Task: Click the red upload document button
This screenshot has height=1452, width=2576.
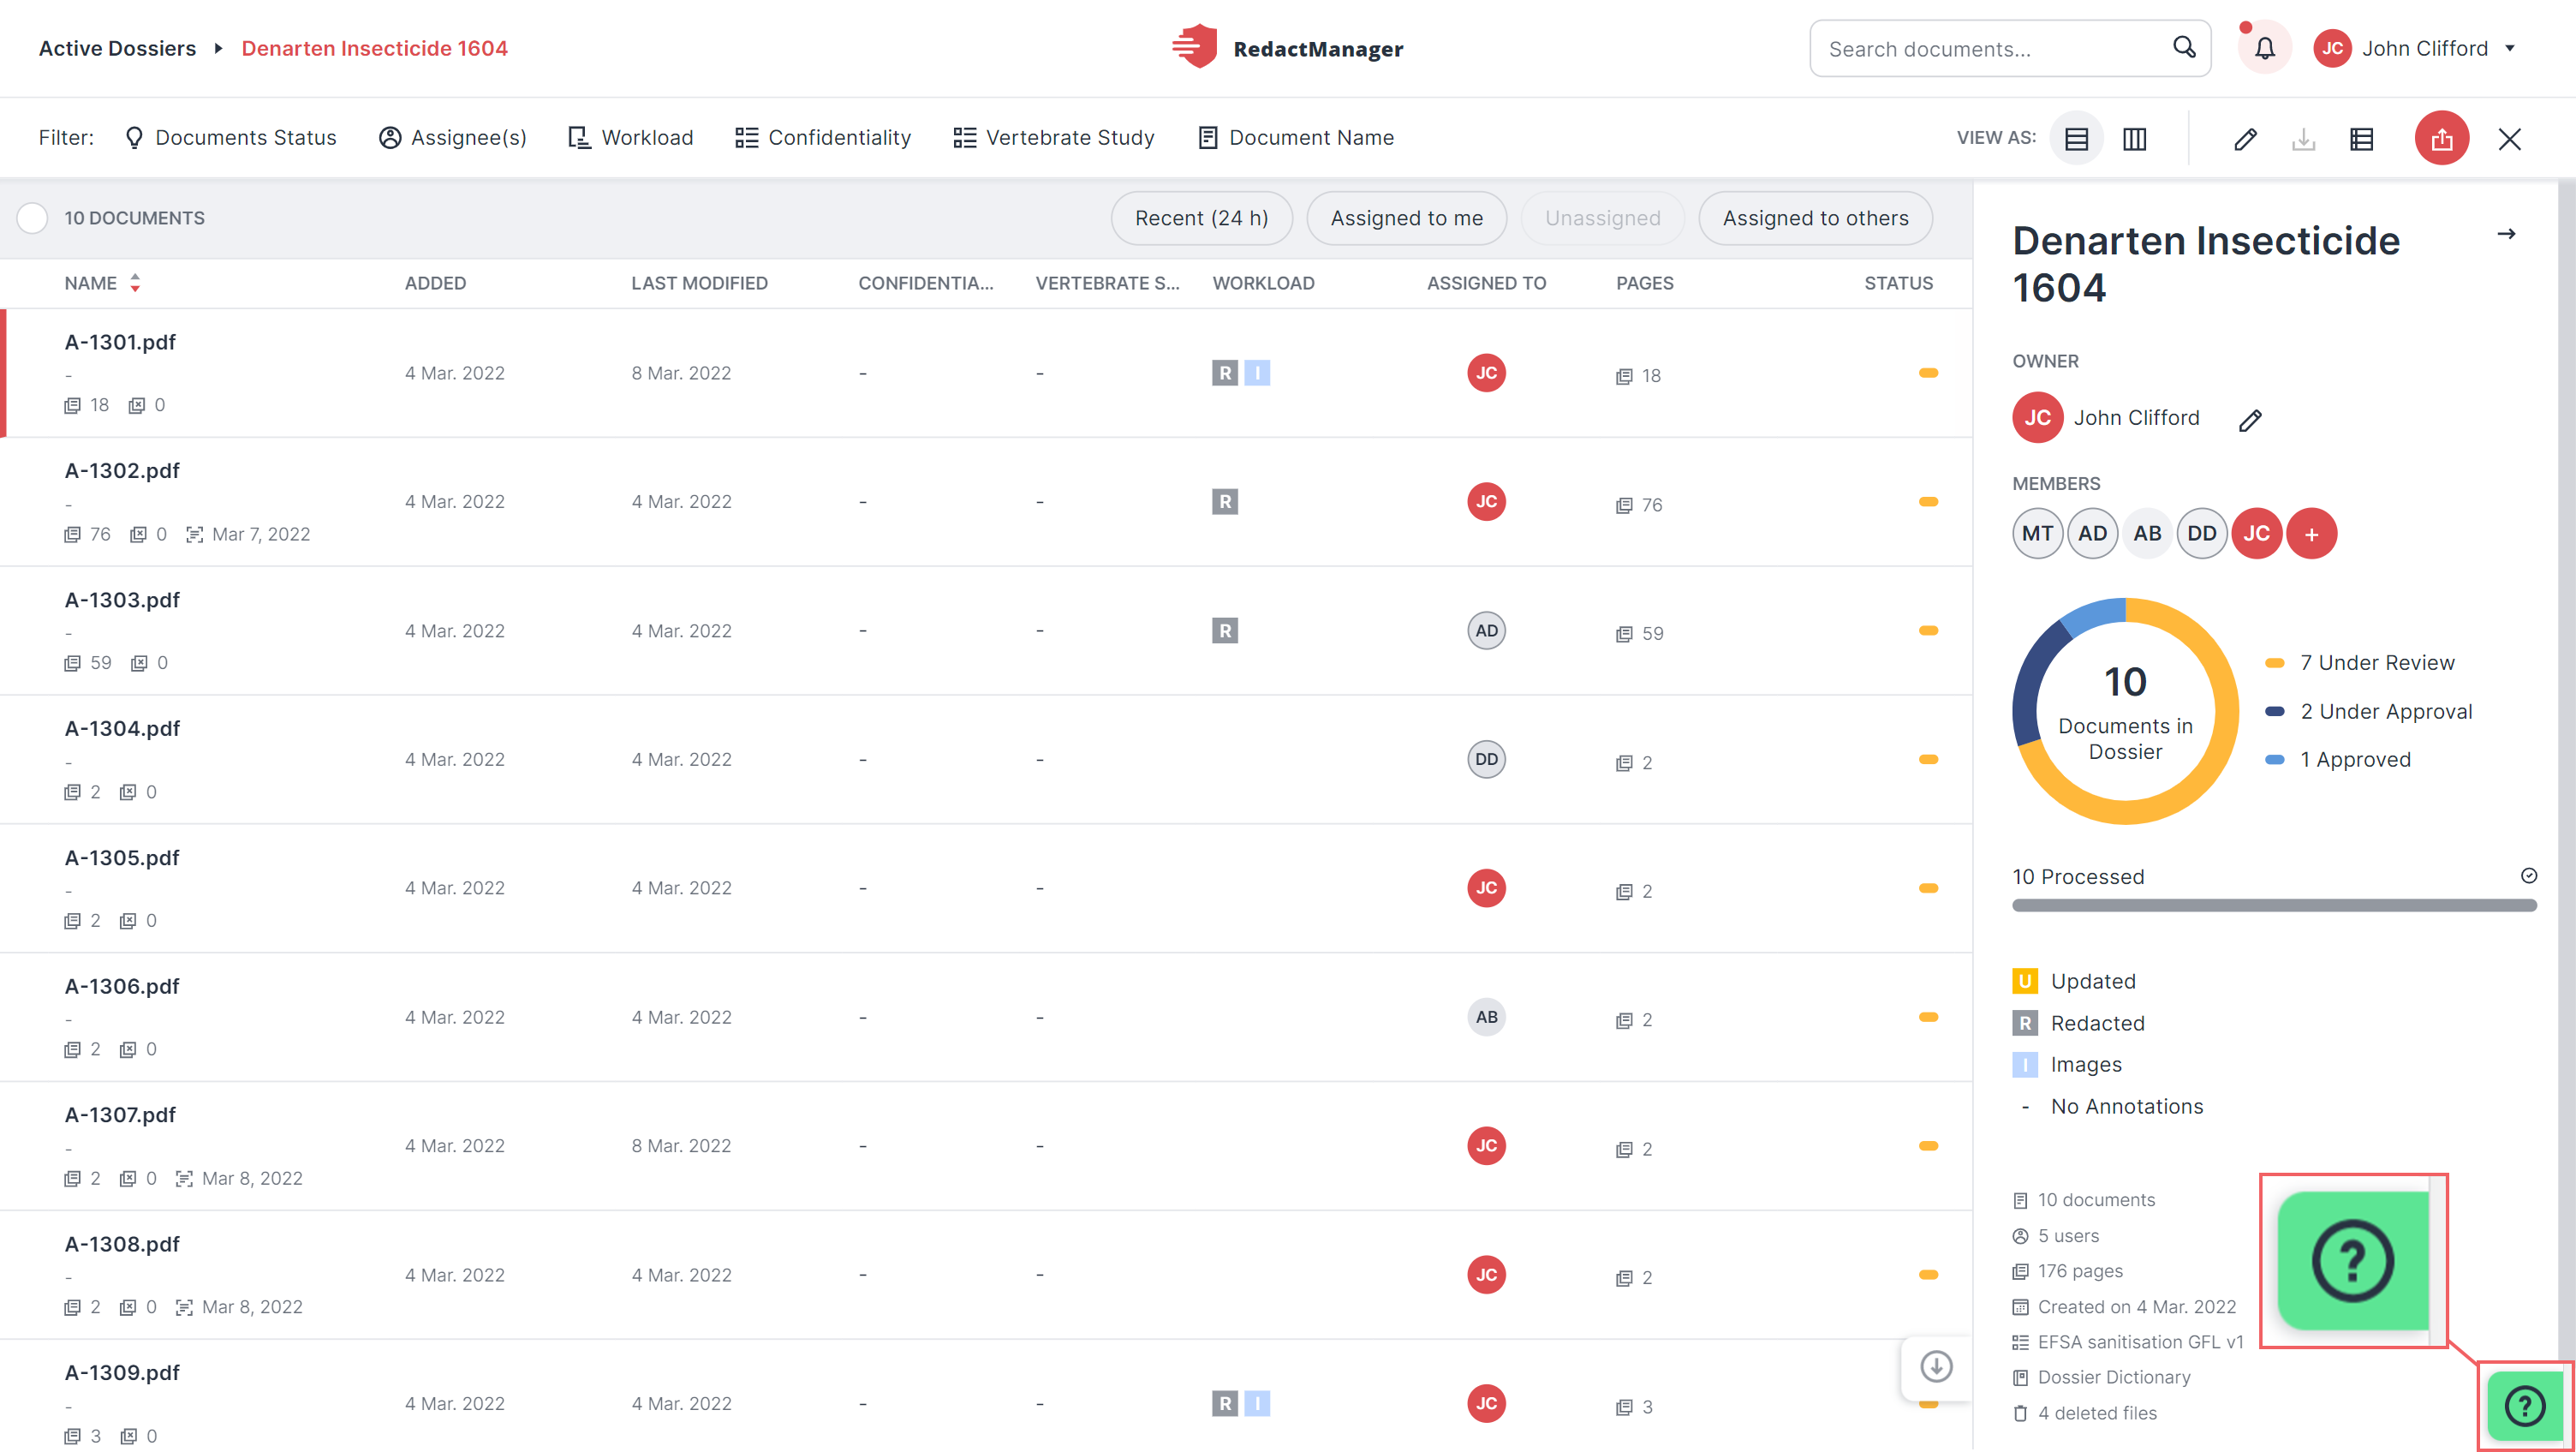Action: pyautogui.click(x=2441, y=138)
